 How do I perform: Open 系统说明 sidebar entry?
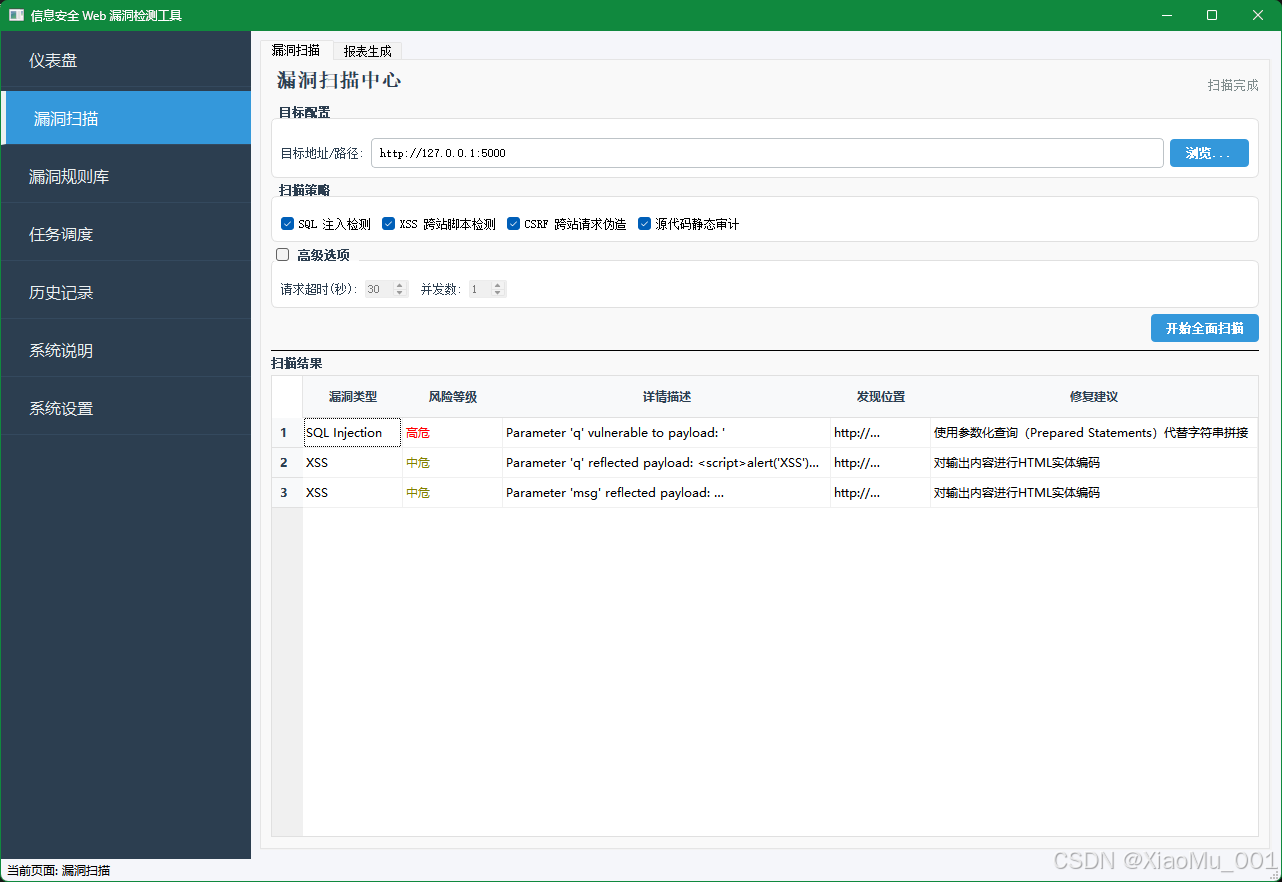pos(126,351)
